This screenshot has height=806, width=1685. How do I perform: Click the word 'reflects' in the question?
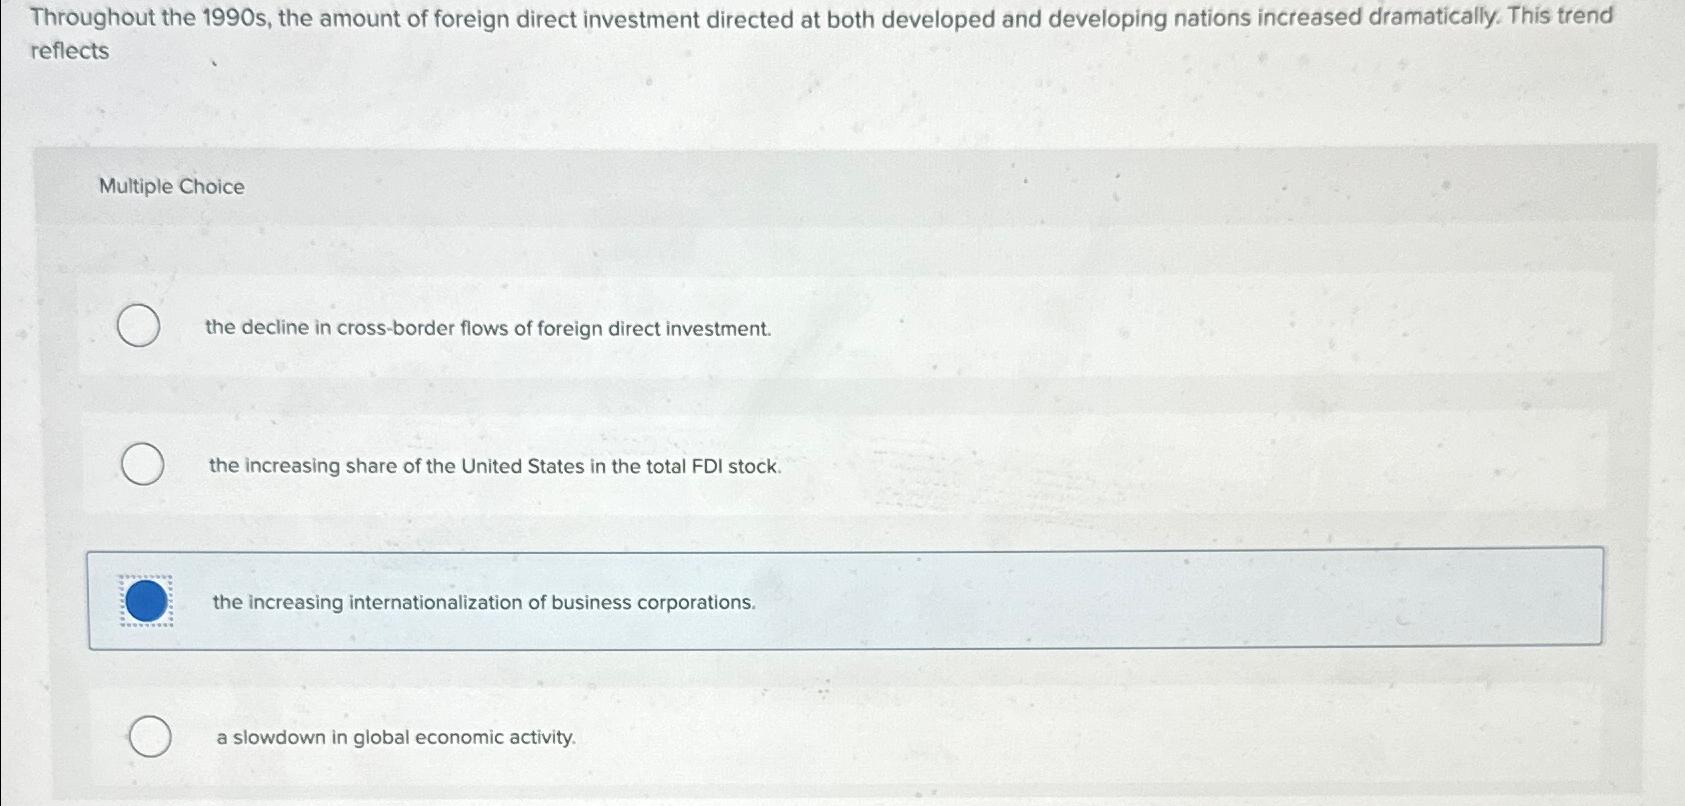tap(68, 50)
